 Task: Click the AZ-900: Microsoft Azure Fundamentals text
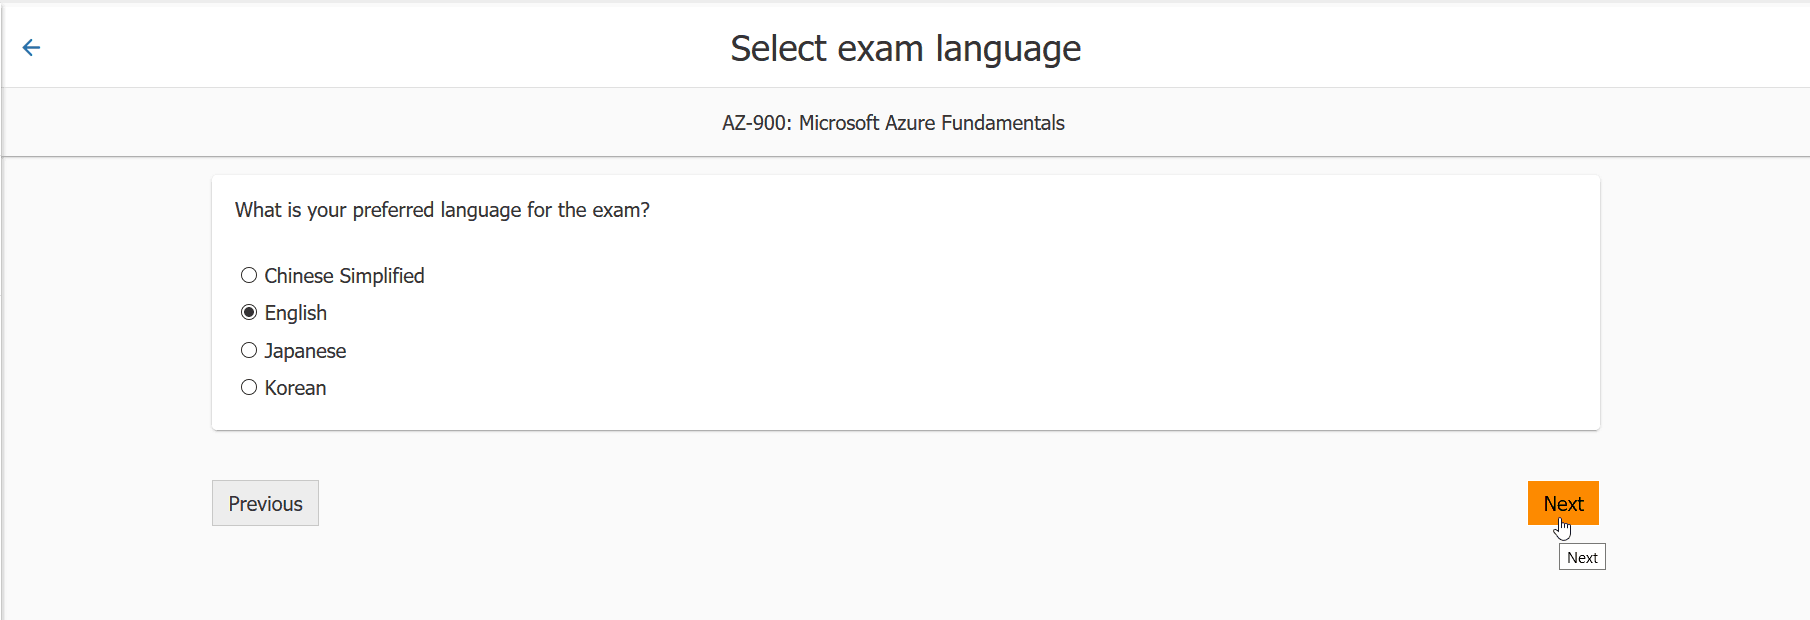coord(893,122)
